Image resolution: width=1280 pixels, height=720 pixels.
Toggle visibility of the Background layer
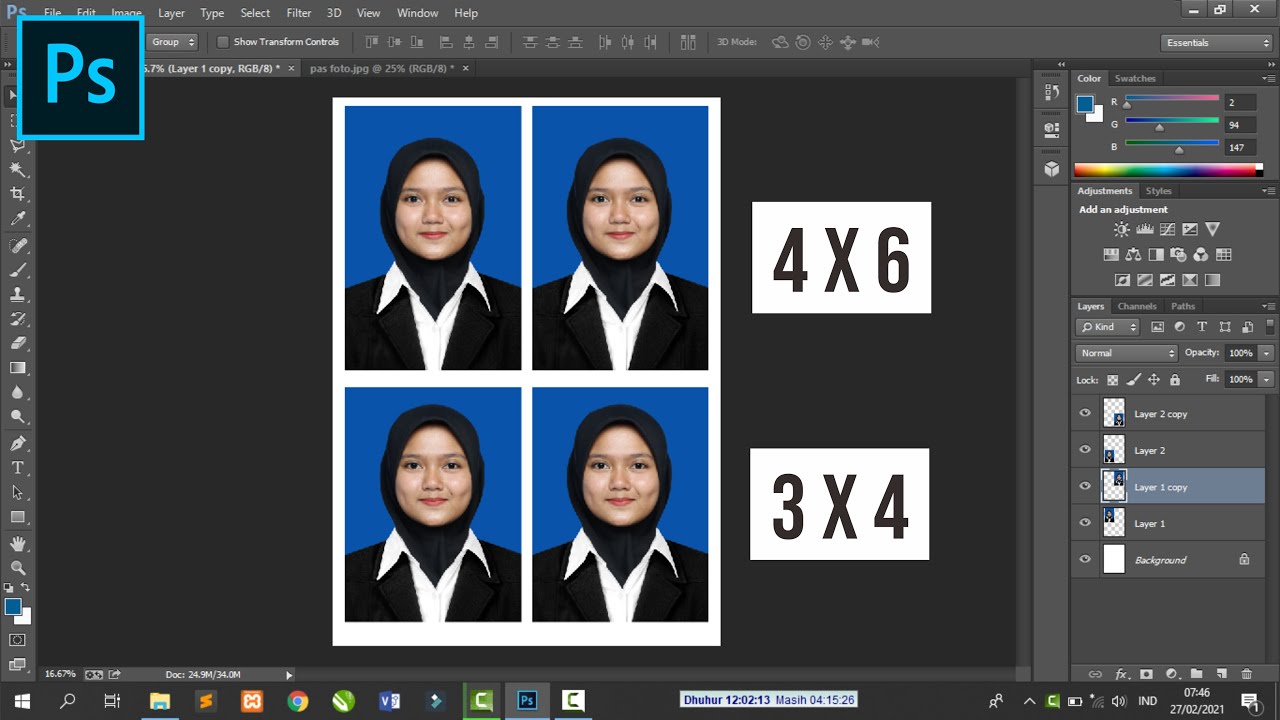click(1085, 560)
